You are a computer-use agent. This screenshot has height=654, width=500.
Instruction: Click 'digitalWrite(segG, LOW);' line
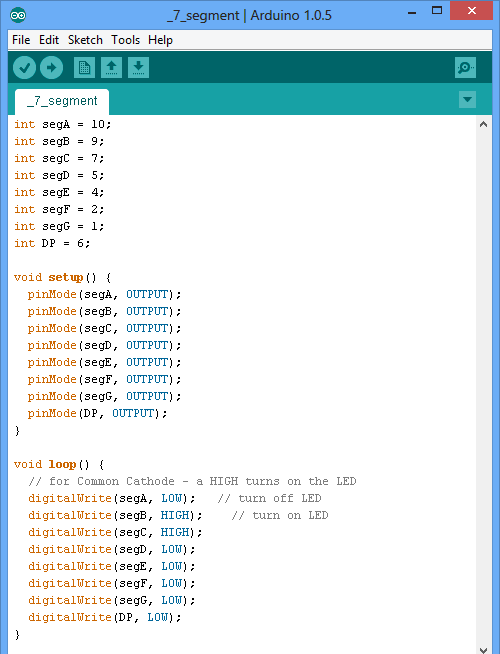[111, 600]
